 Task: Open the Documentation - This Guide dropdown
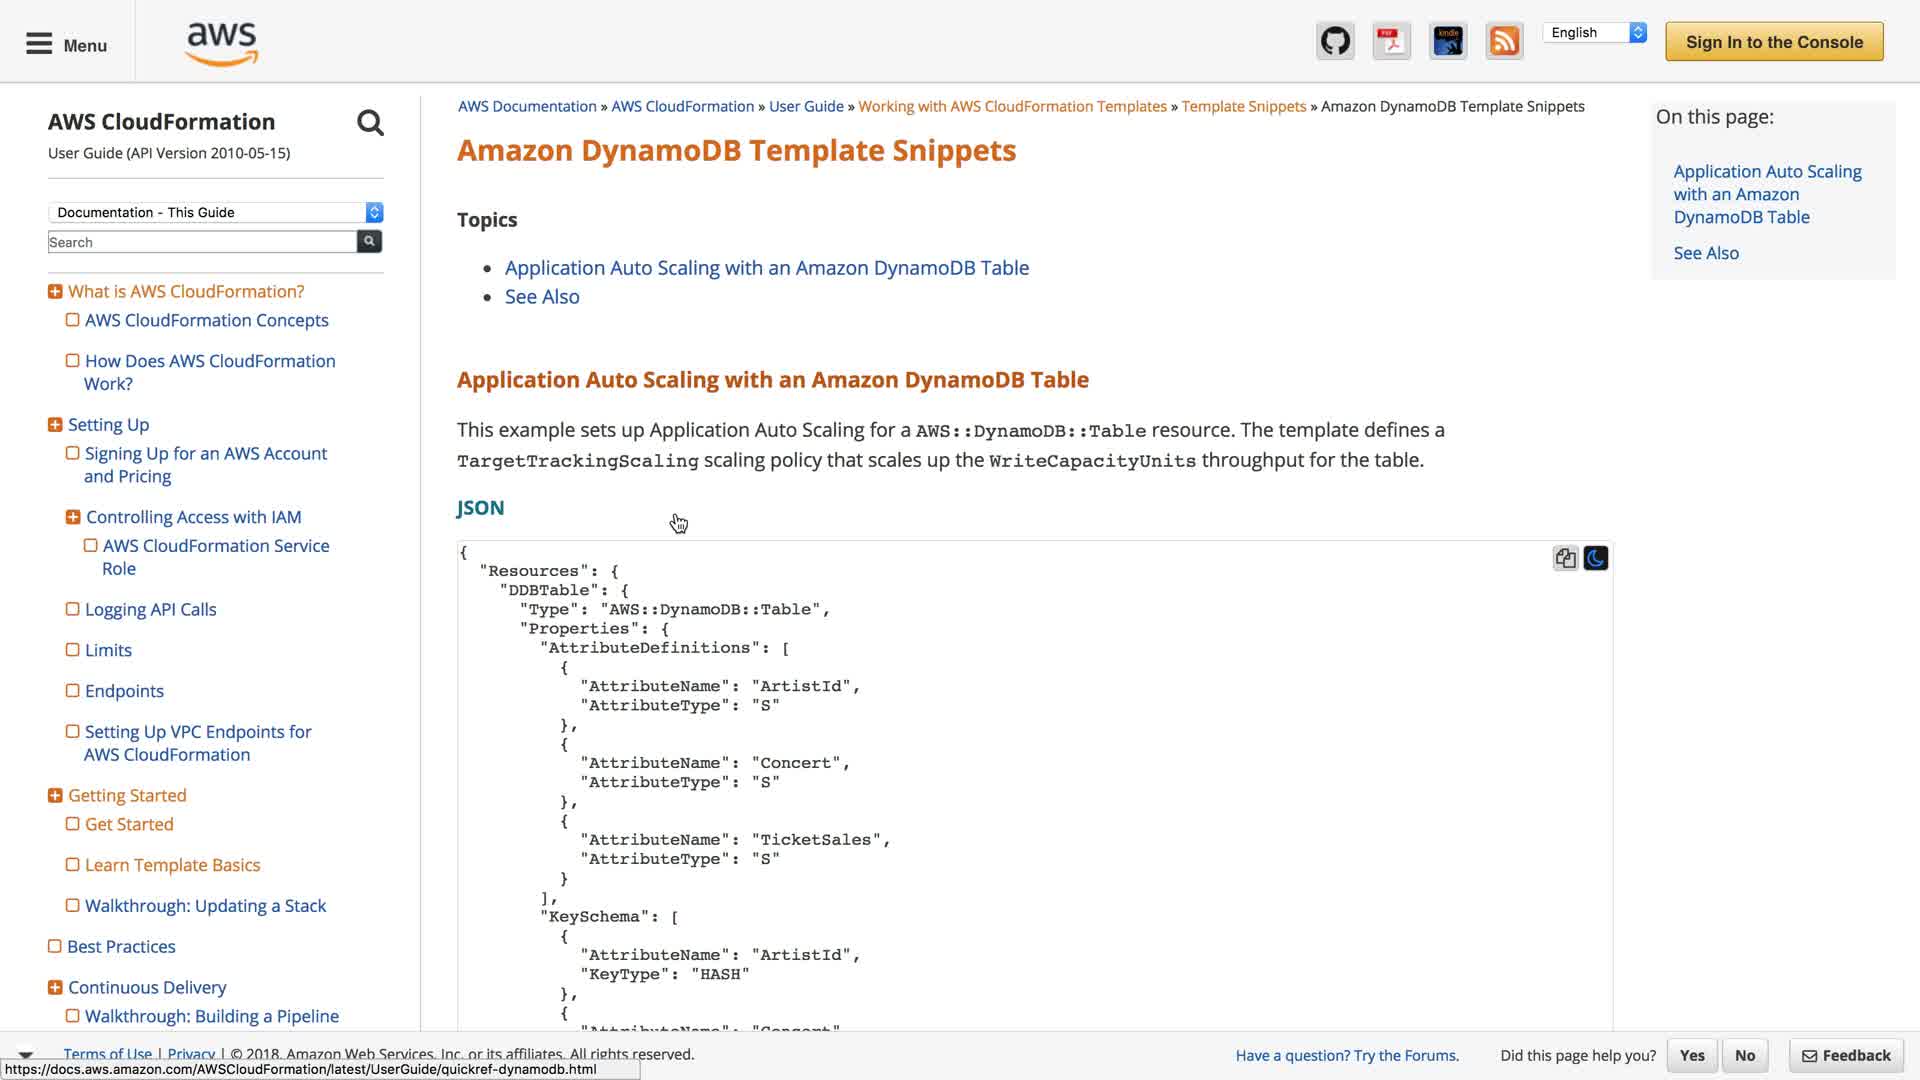(215, 212)
